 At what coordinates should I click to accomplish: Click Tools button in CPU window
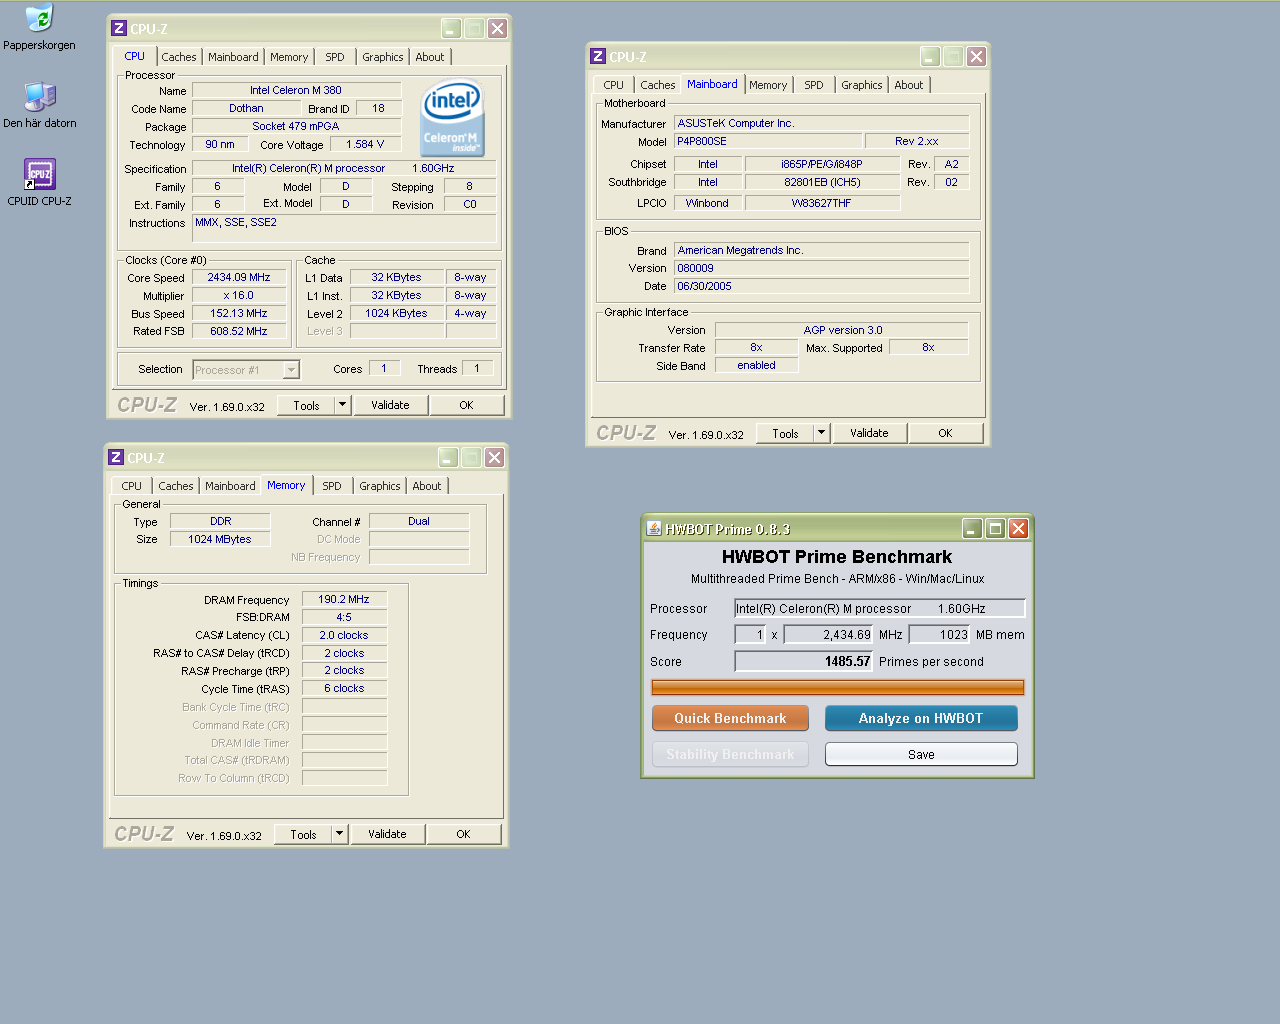click(x=306, y=405)
